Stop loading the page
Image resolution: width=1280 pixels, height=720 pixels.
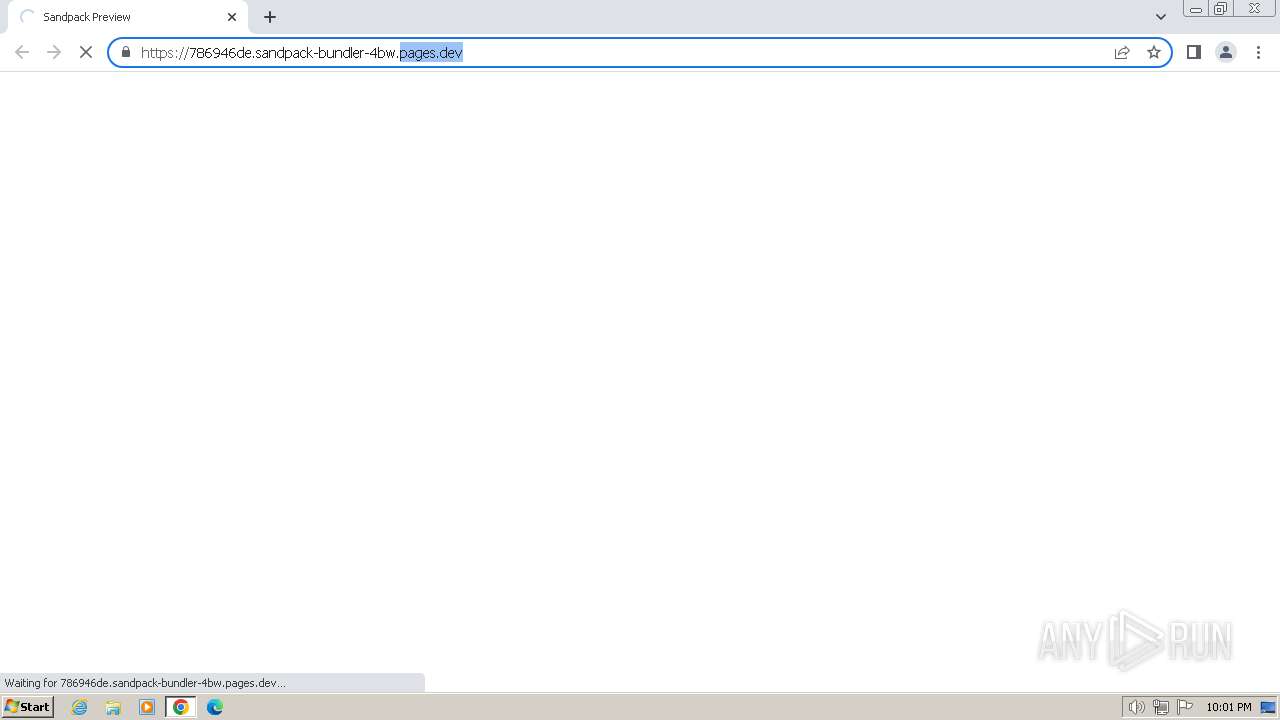pos(86,52)
